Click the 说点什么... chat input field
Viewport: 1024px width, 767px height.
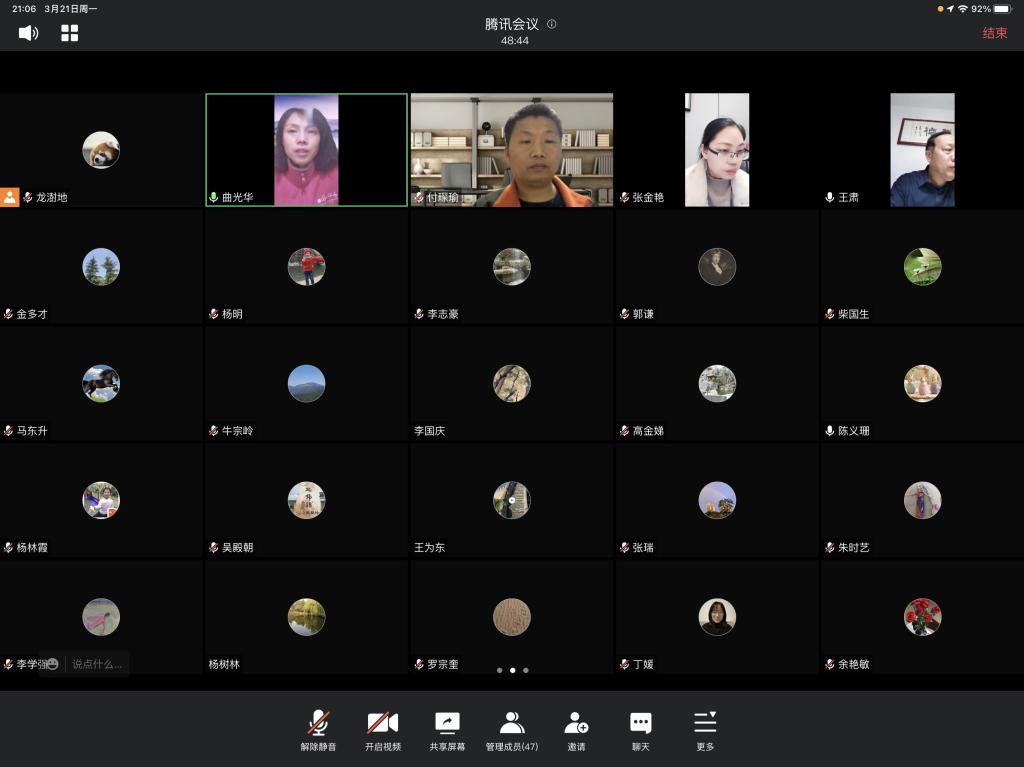(97, 664)
